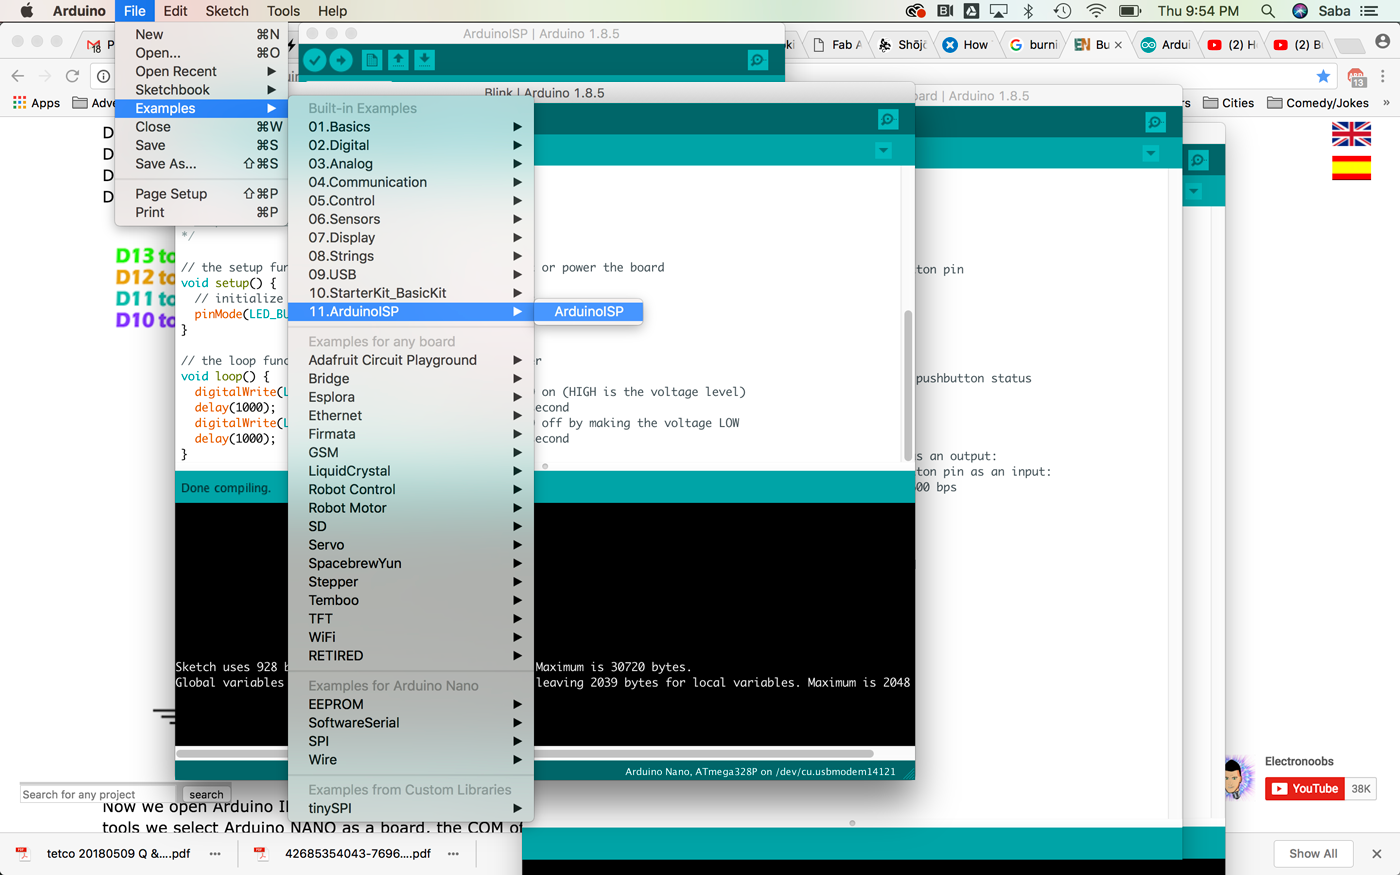The width and height of the screenshot is (1400, 875).
Task: Switch to the Spanish language flag
Action: pos(1351,168)
